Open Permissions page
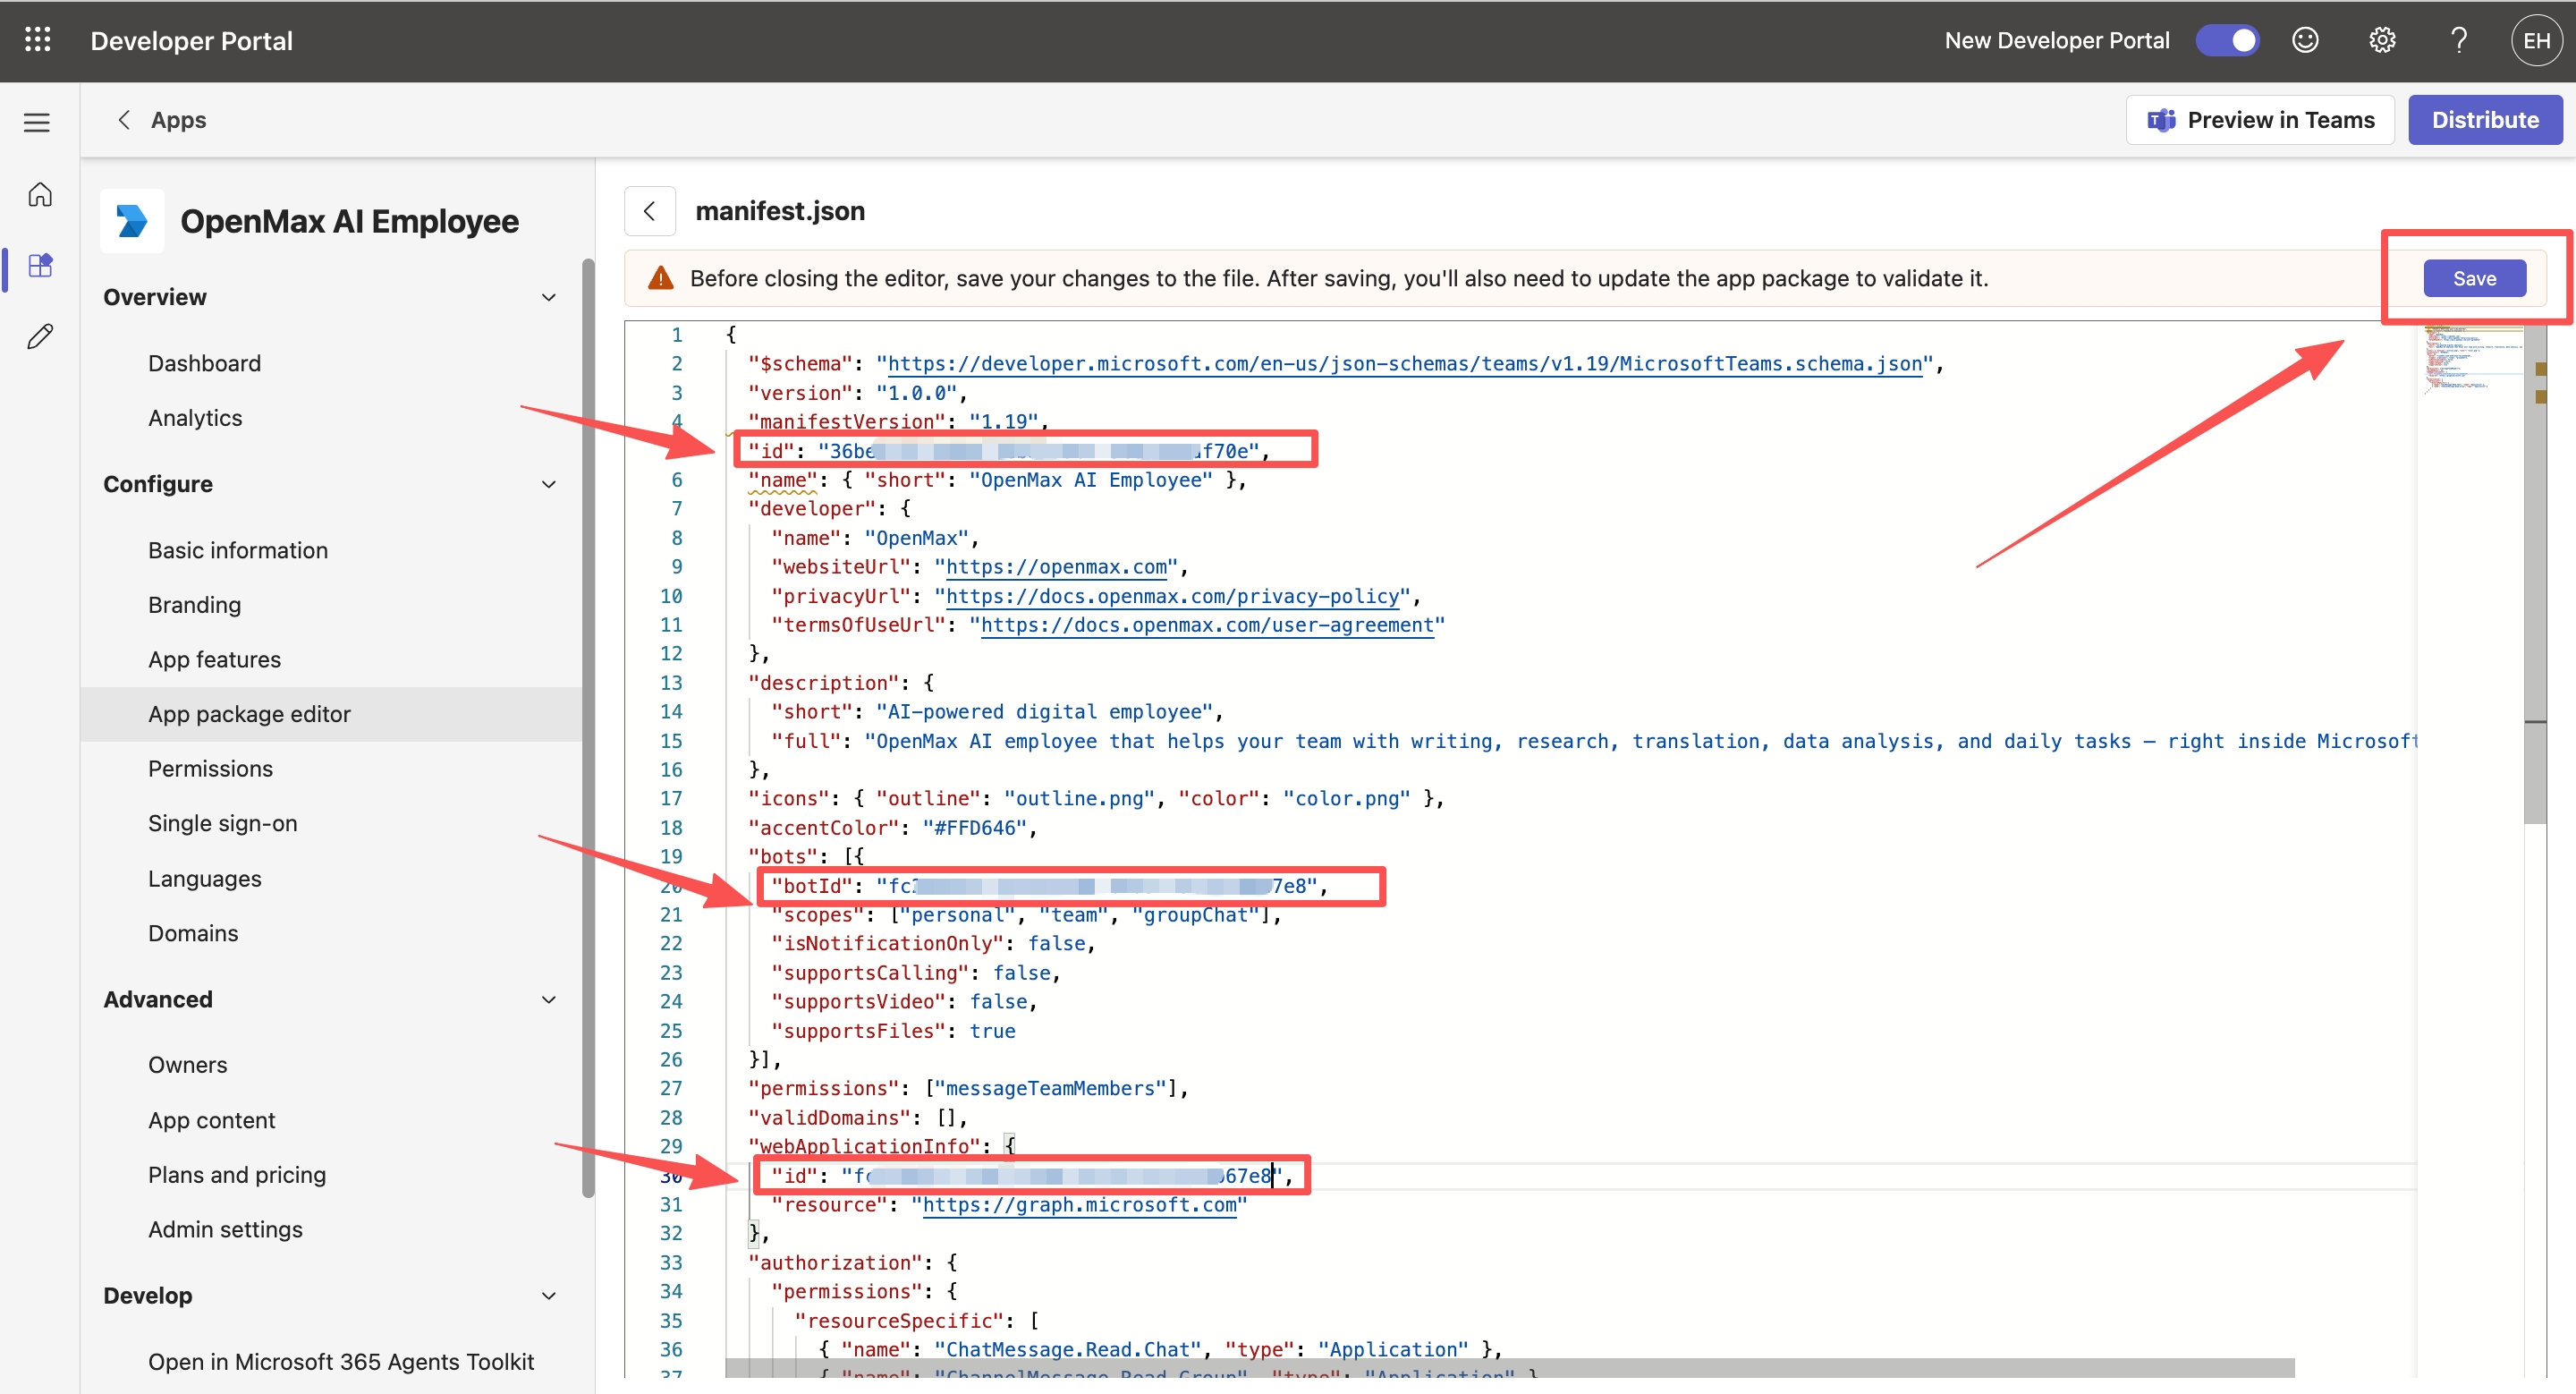The image size is (2576, 1394). [210, 768]
